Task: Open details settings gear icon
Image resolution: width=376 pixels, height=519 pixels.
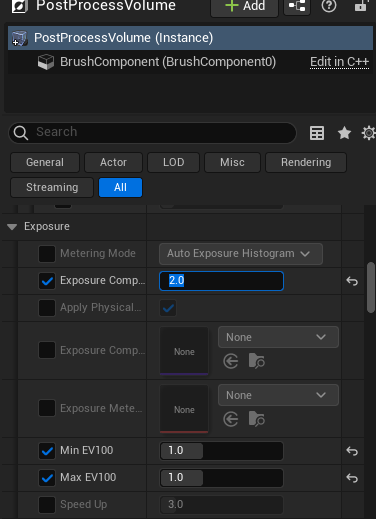Action: pyautogui.click(x=369, y=133)
